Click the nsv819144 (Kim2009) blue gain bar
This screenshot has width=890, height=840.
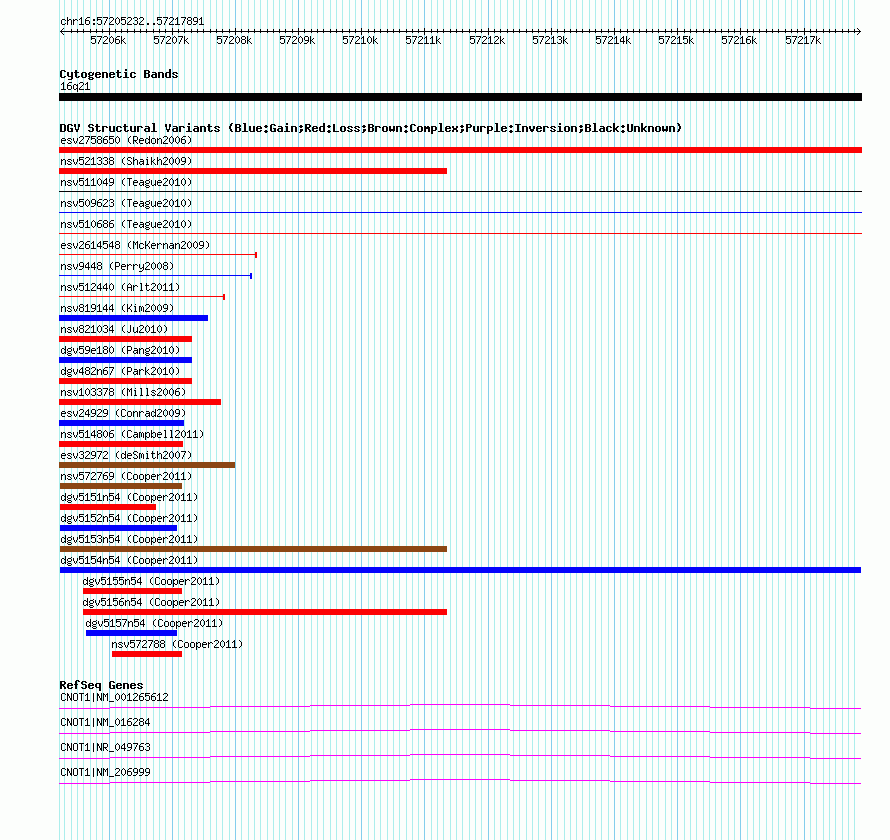tap(133, 318)
